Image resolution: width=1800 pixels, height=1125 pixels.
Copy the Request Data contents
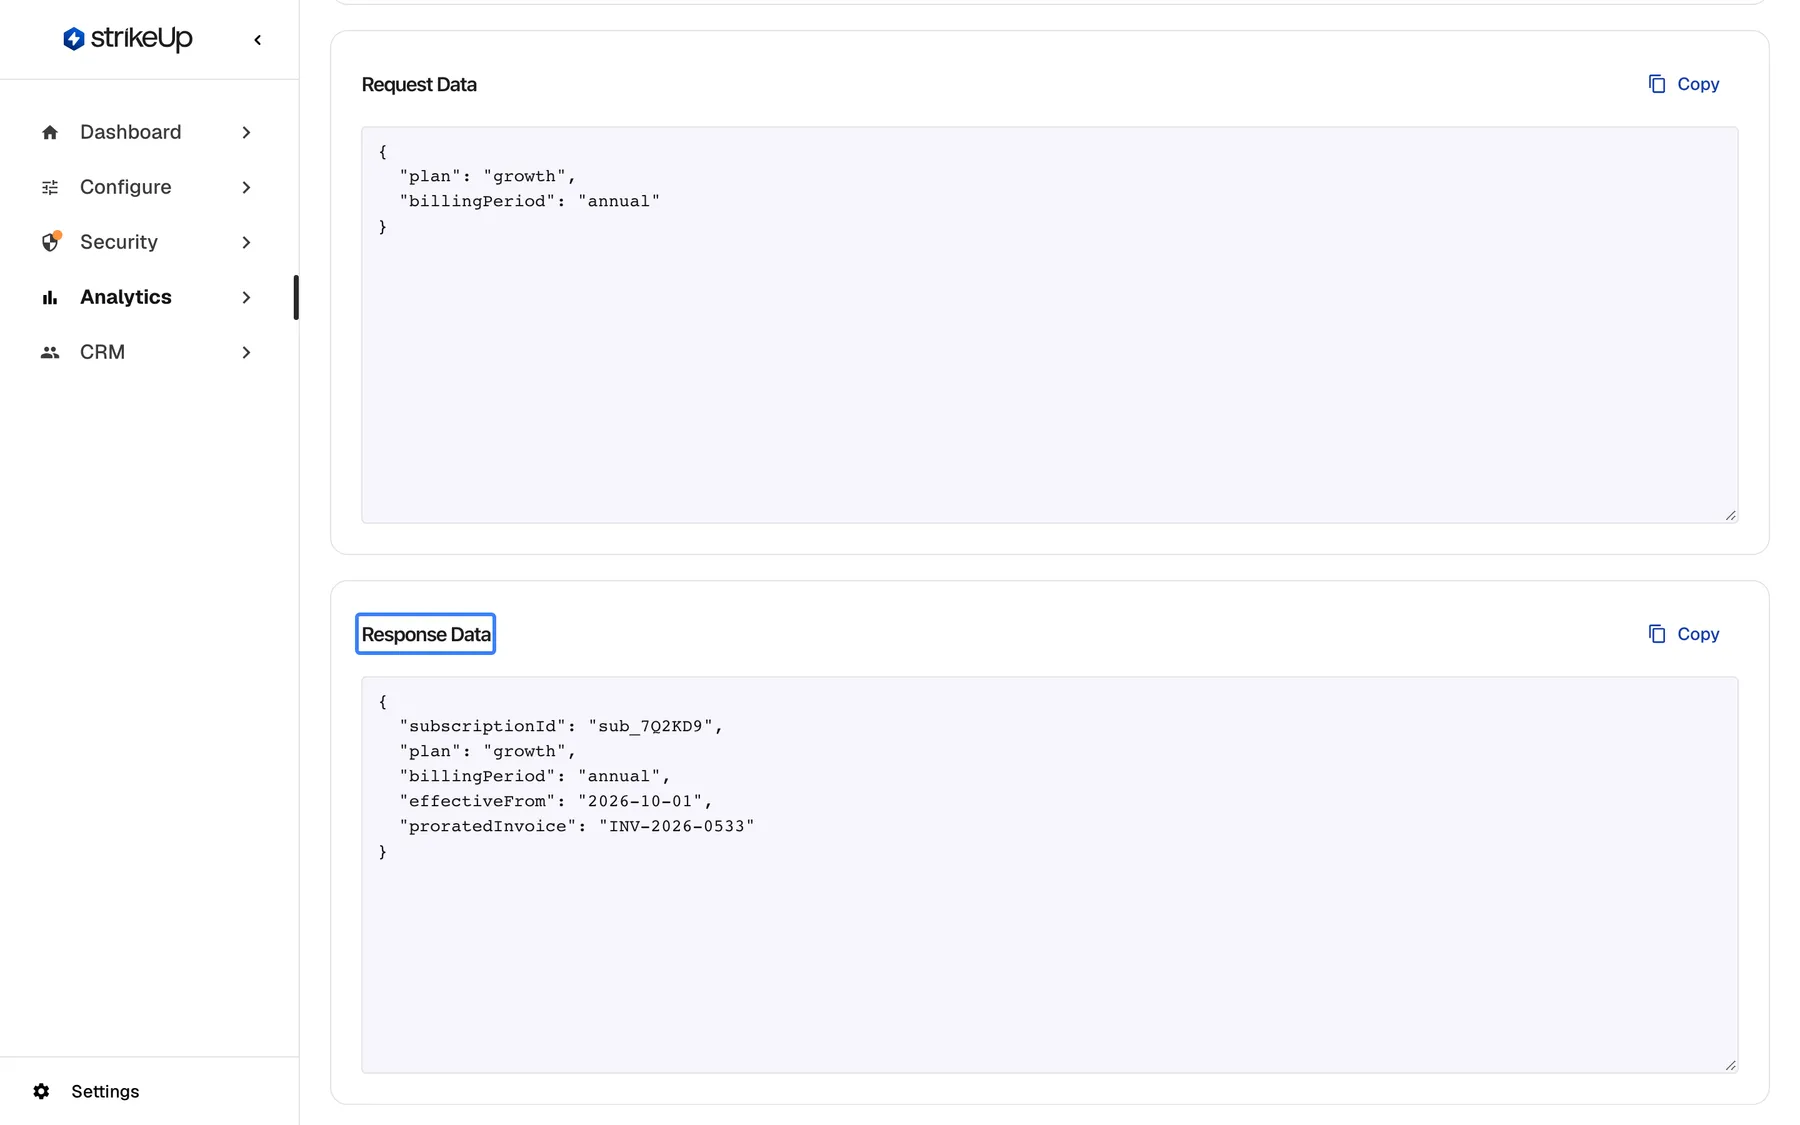1684,84
